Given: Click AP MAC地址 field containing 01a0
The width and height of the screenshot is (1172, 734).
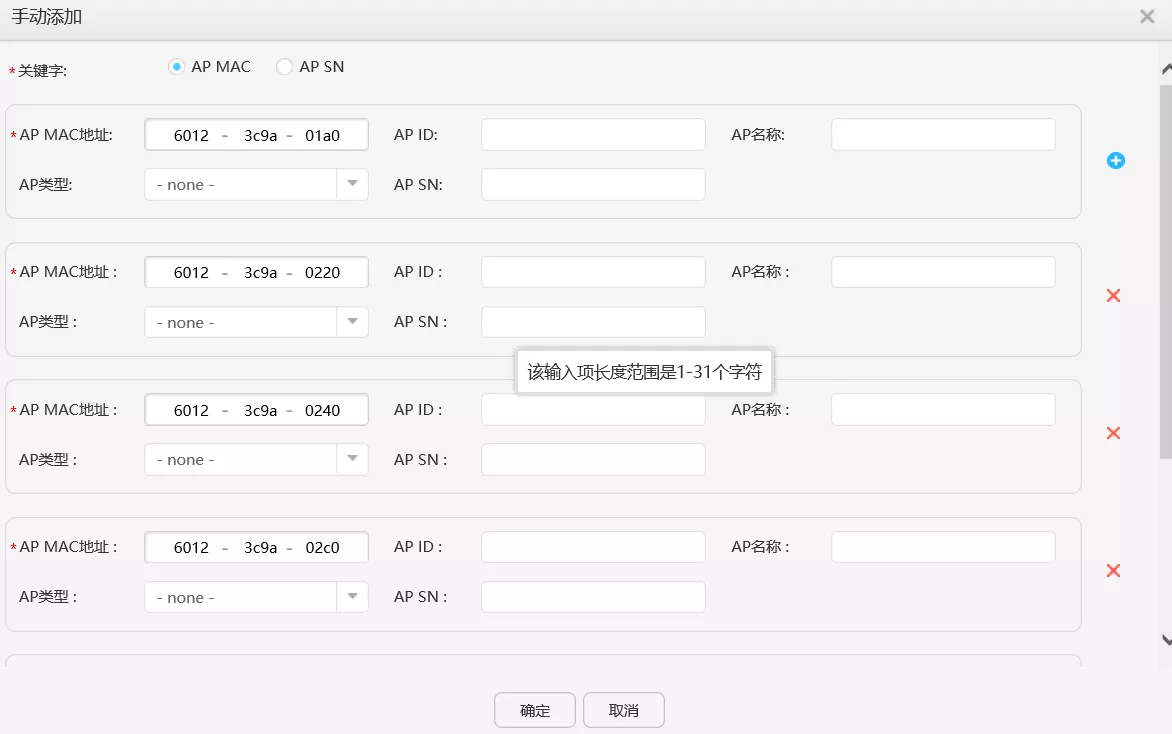Looking at the screenshot, I should (256, 135).
